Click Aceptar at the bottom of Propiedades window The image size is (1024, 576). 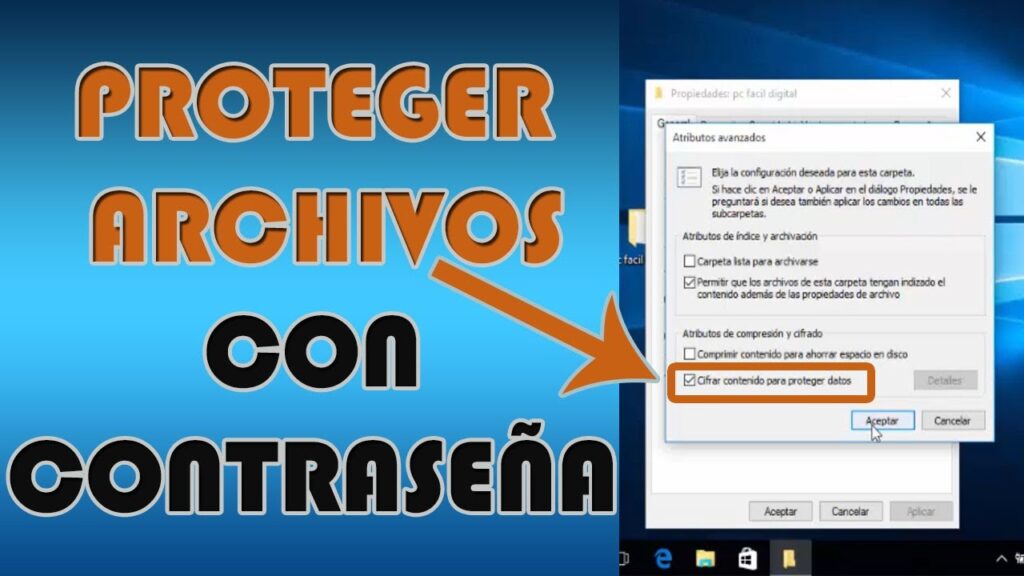(780, 511)
